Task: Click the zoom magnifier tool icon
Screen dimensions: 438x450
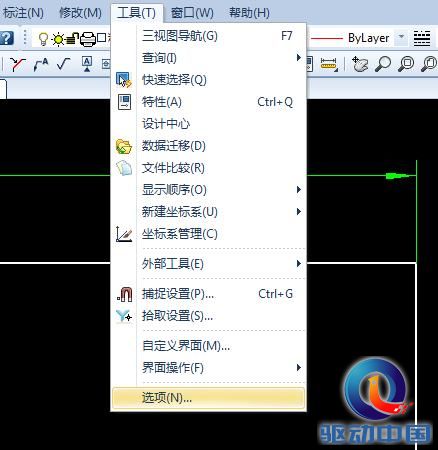Action: (x=383, y=64)
